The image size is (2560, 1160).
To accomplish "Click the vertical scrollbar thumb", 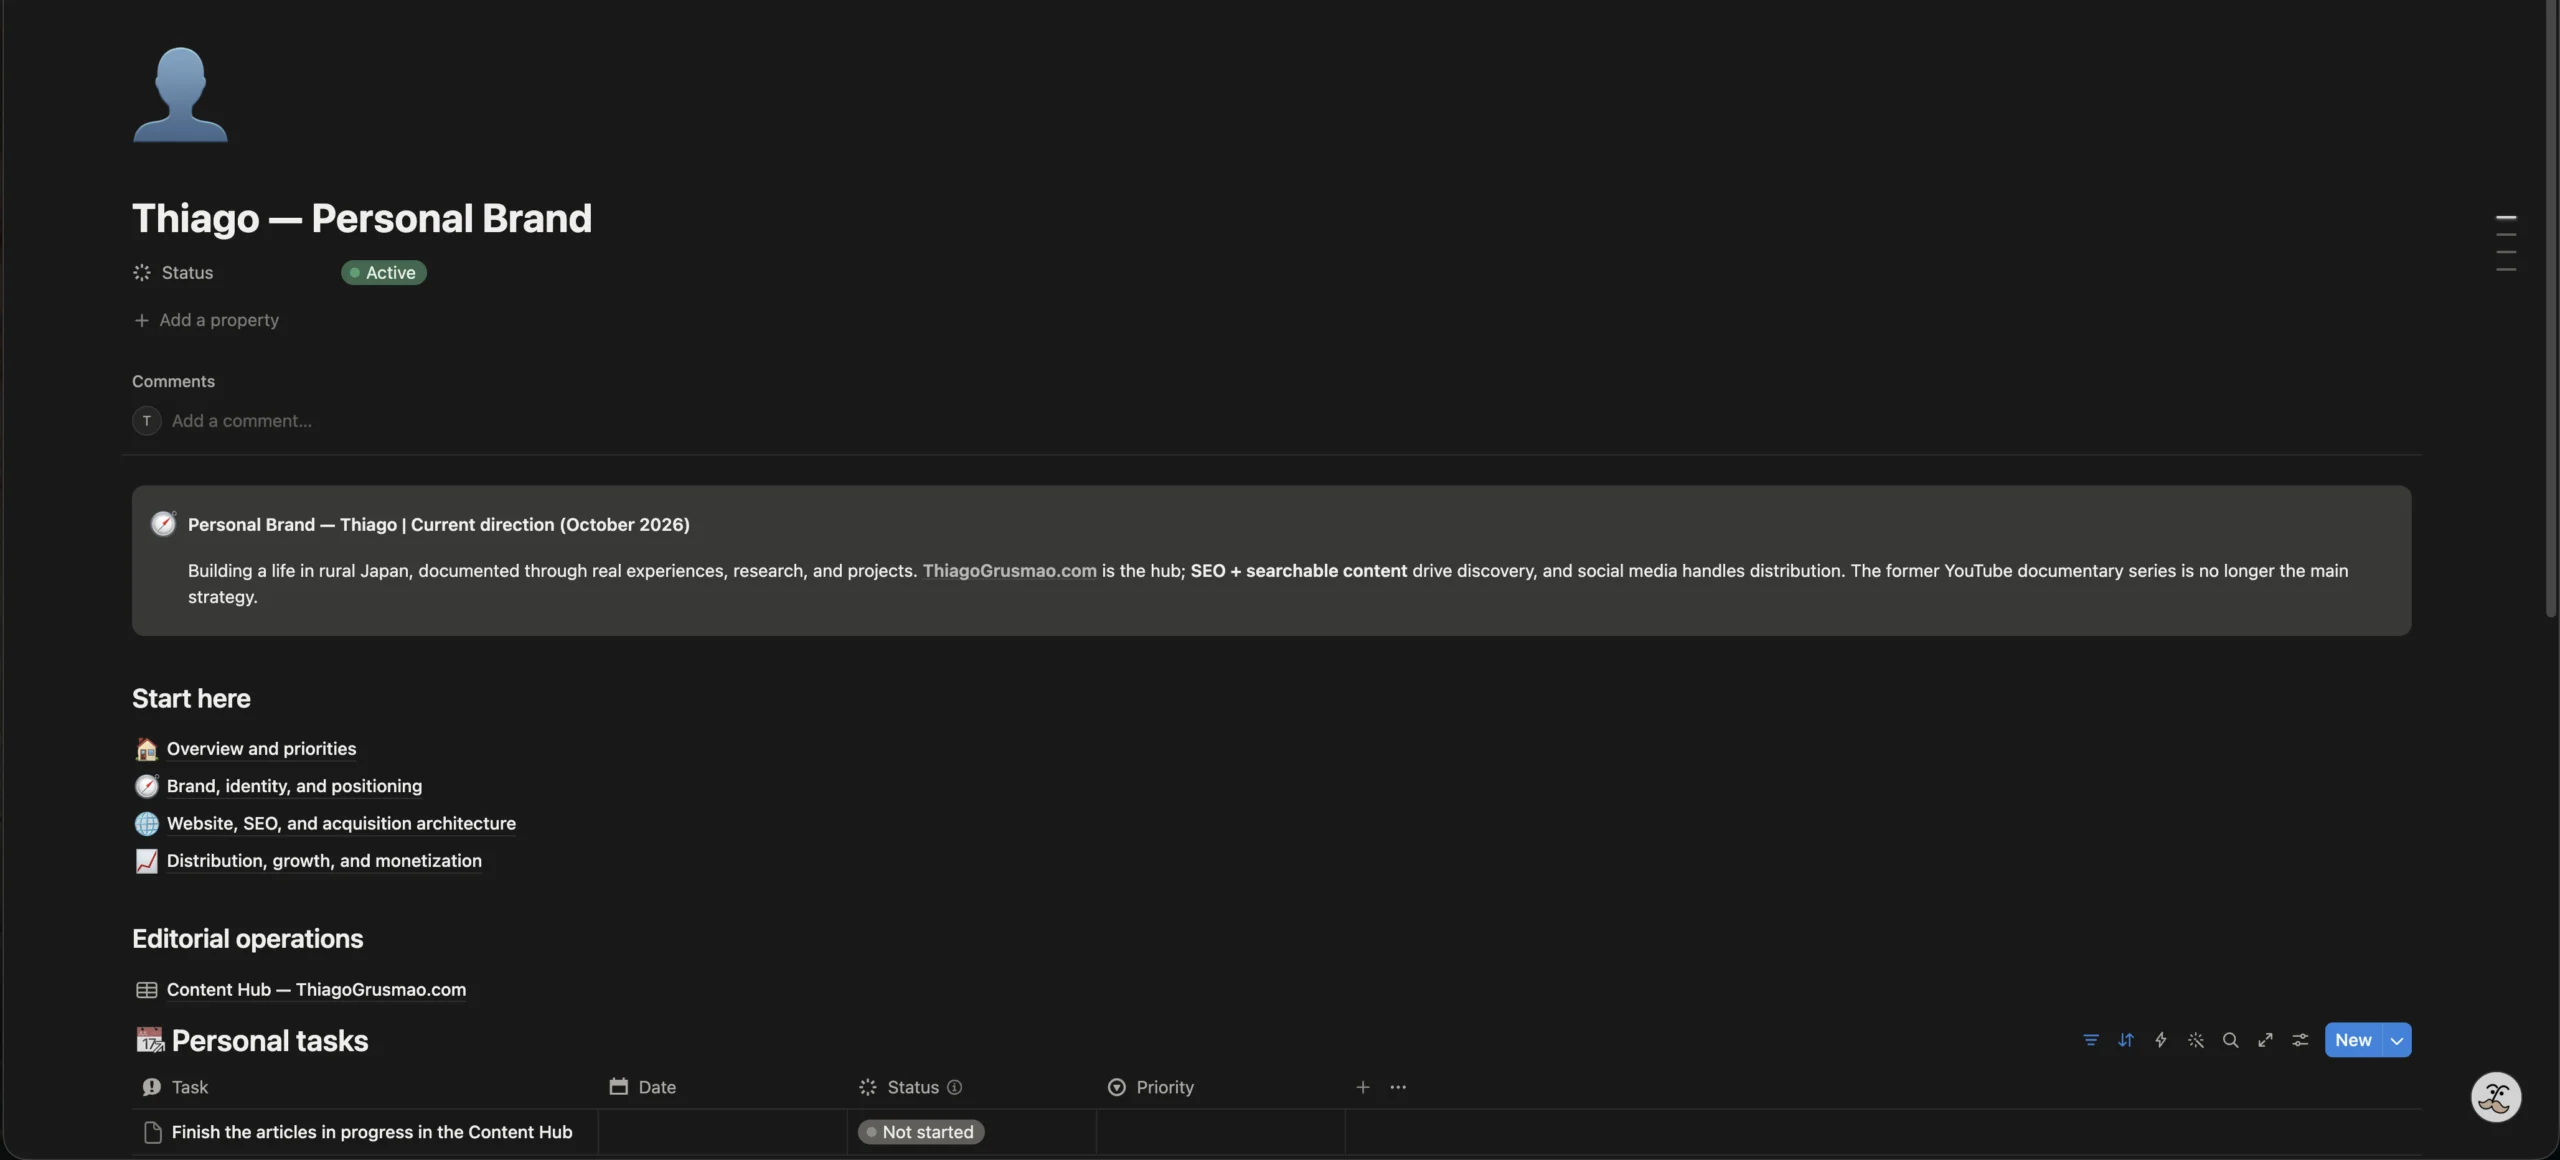I will [x=2551, y=310].
